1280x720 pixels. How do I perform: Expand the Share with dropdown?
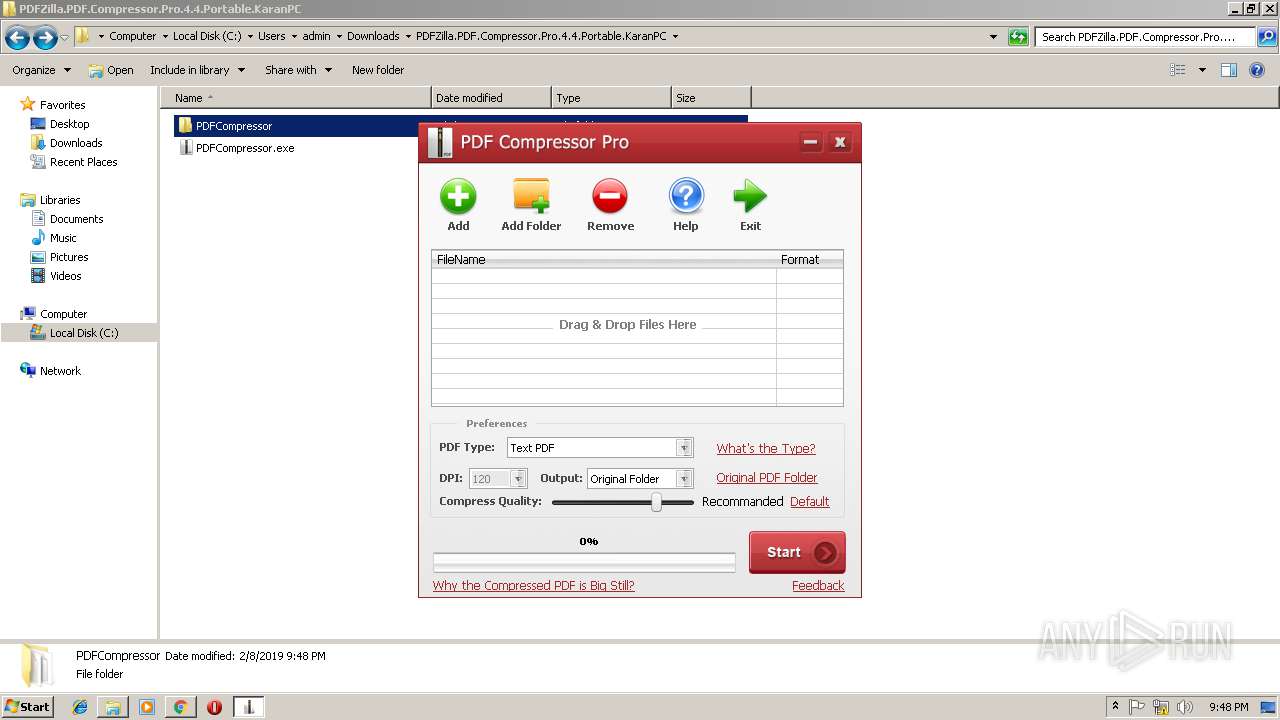(x=298, y=70)
